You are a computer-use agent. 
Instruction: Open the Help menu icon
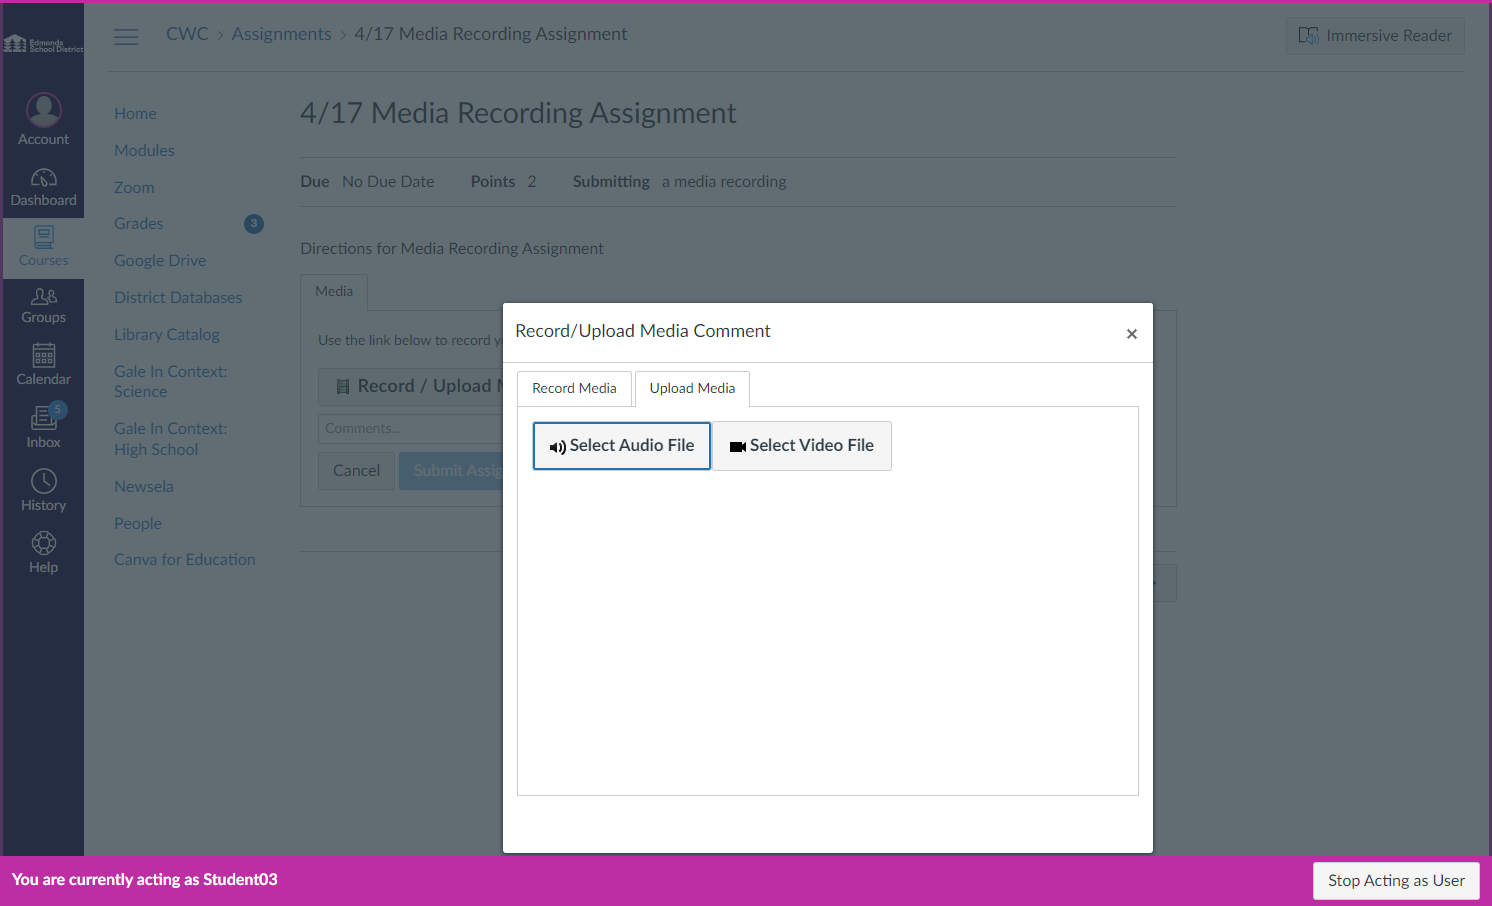click(43, 552)
